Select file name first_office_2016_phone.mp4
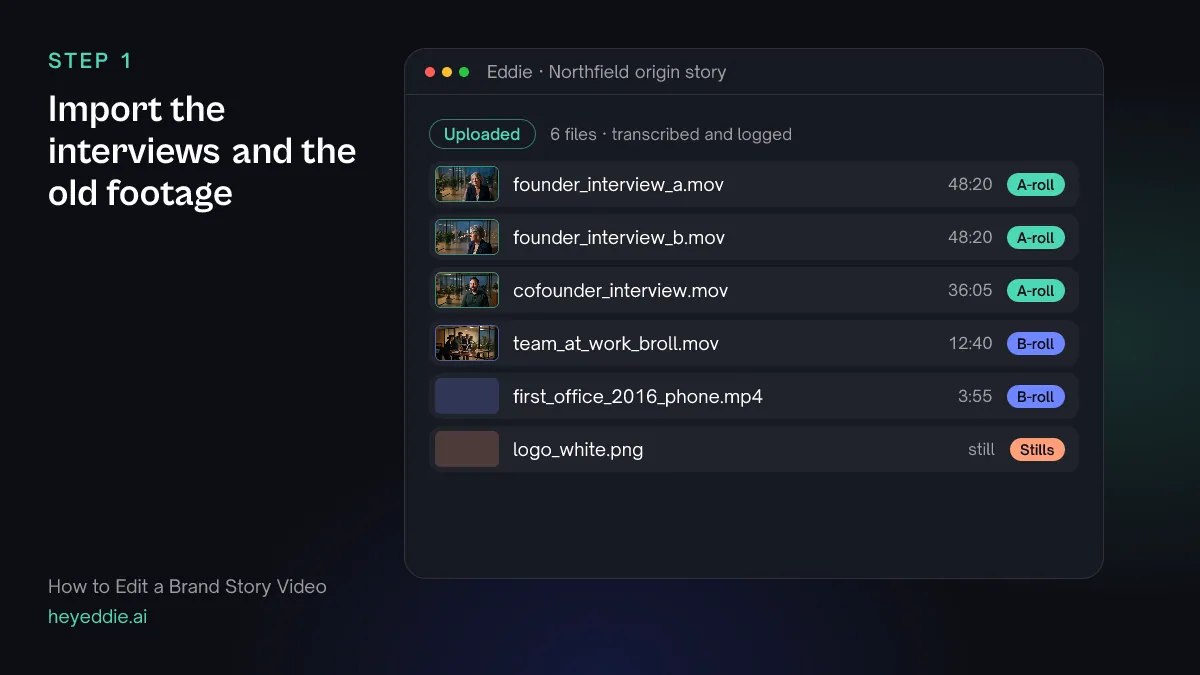 (638, 397)
